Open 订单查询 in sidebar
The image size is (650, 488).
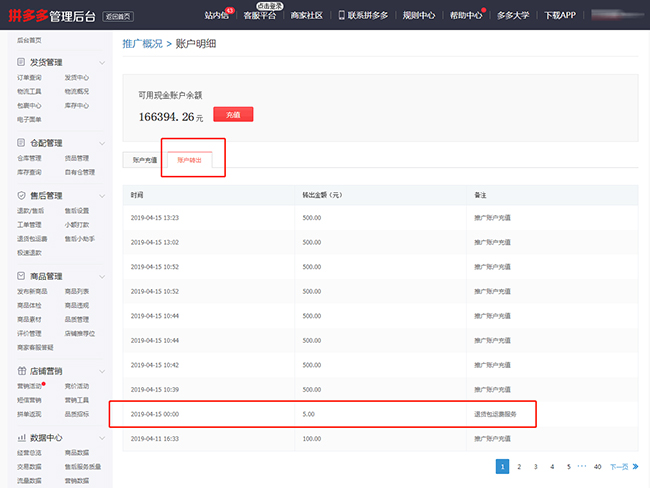point(29,78)
